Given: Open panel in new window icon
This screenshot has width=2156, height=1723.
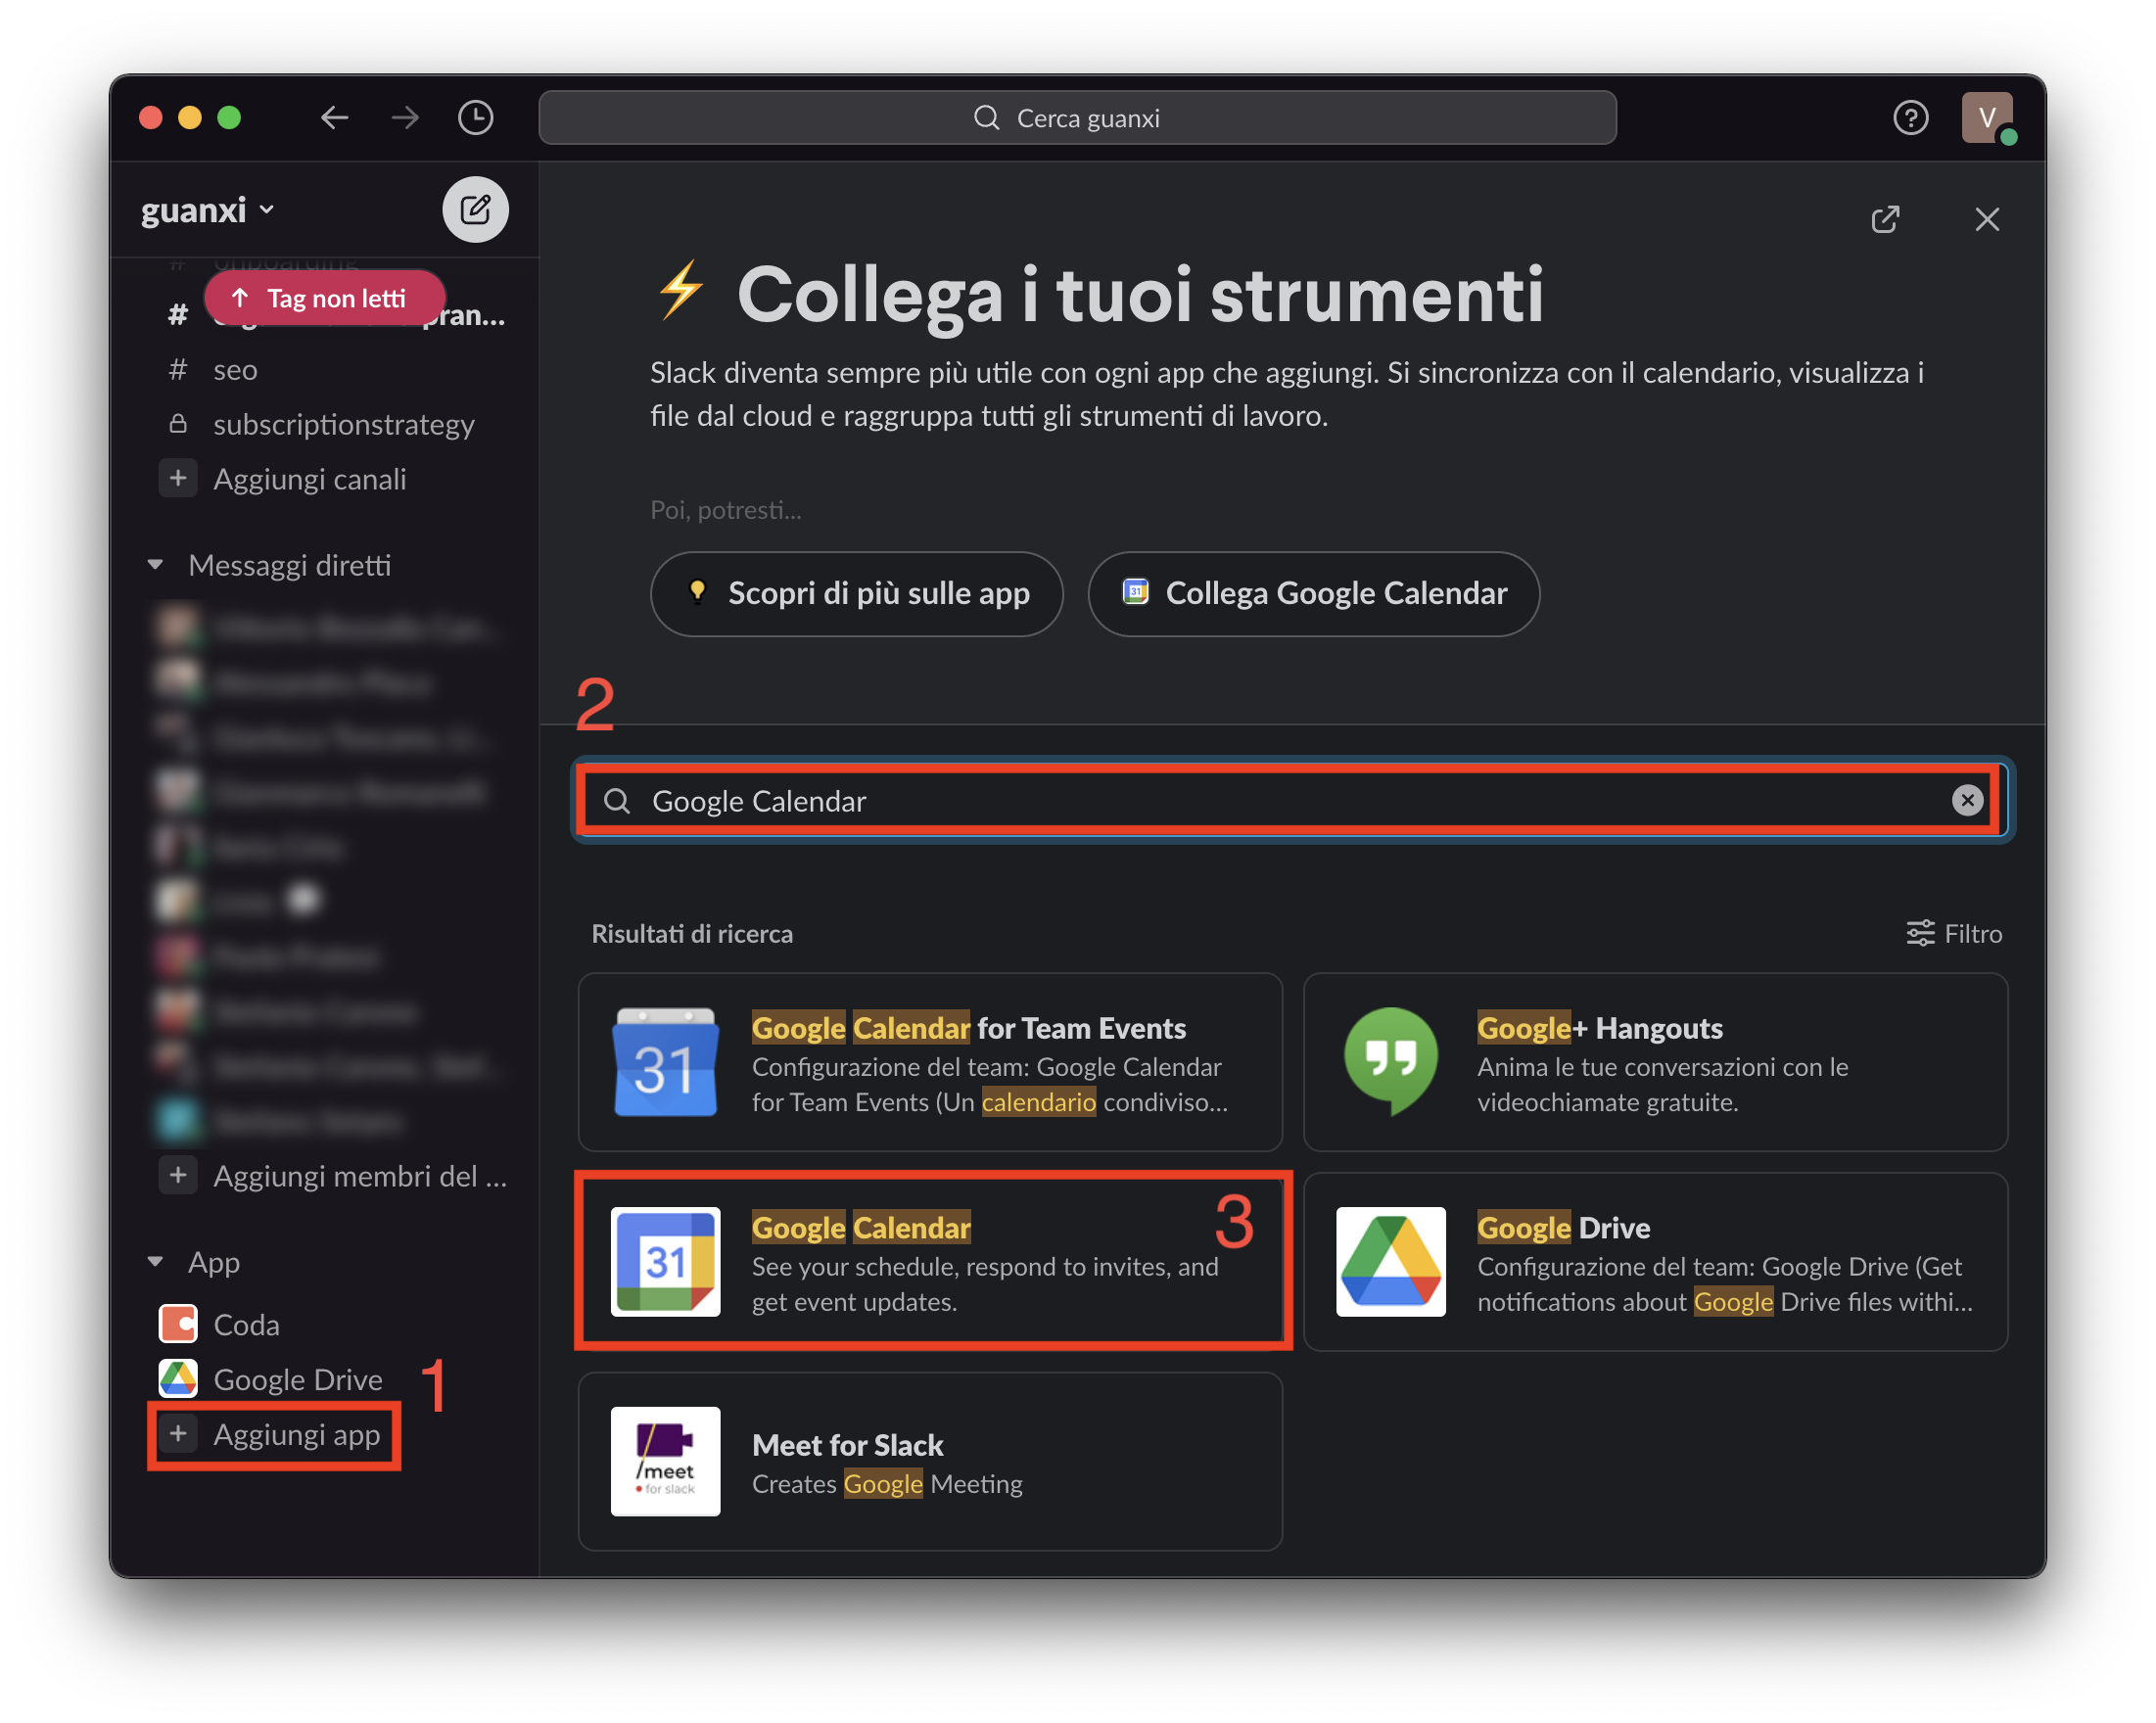Looking at the screenshot, I should tap(1885, 219).
